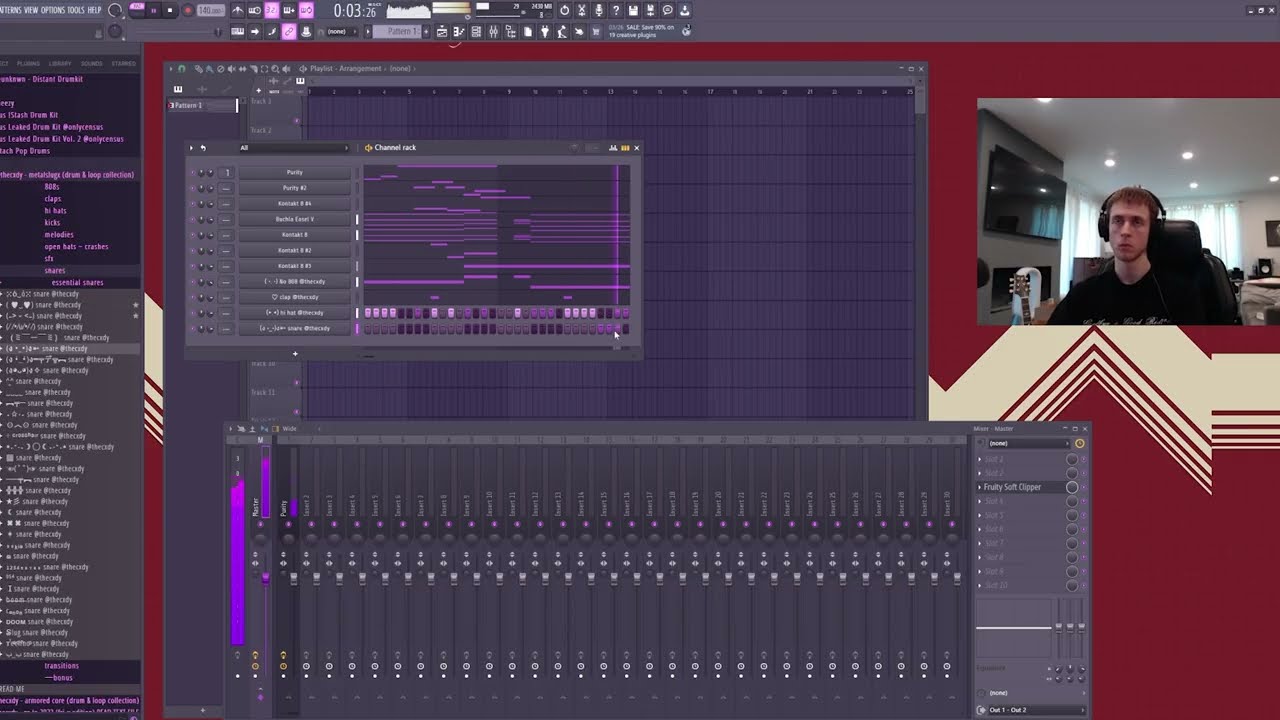Open the OPTIONS menu
This screenshot has width=1280, height=720.
pyautogui.click(x=53, y=10)
